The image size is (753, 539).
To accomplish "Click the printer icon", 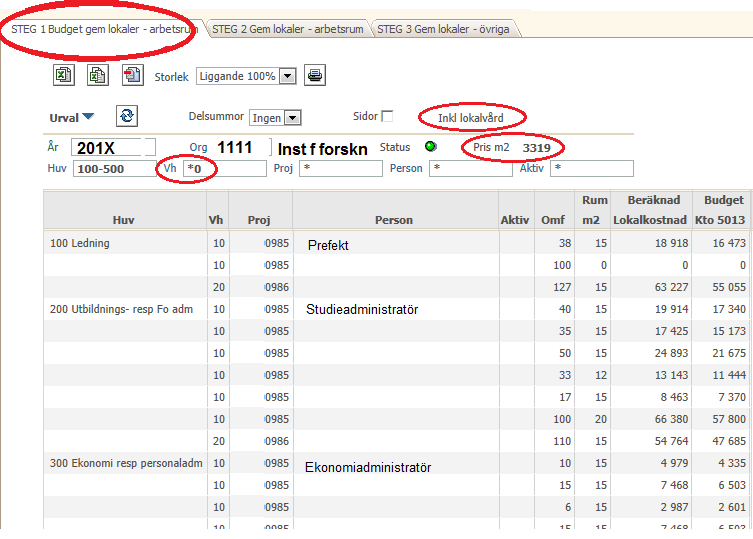I will click(315, 75).
